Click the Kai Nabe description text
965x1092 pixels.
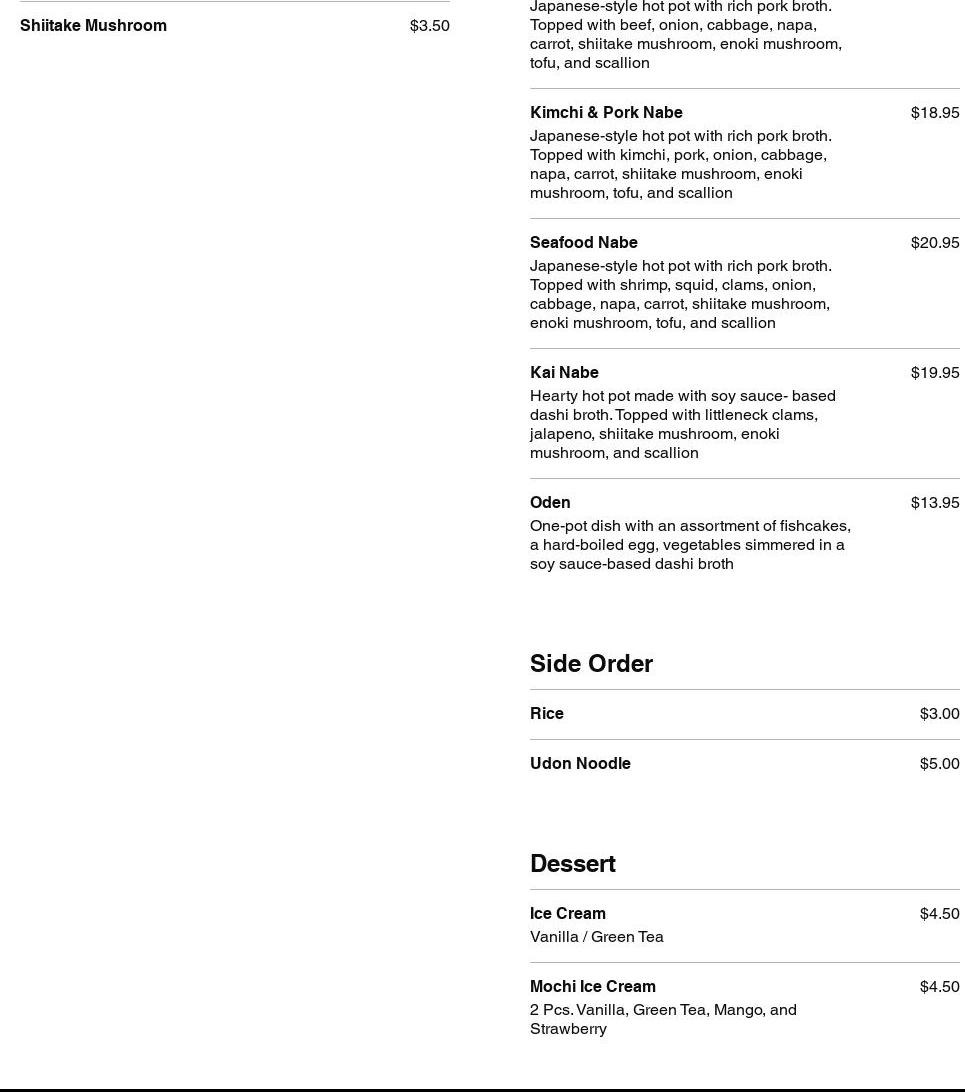click(x=682, y=424)
